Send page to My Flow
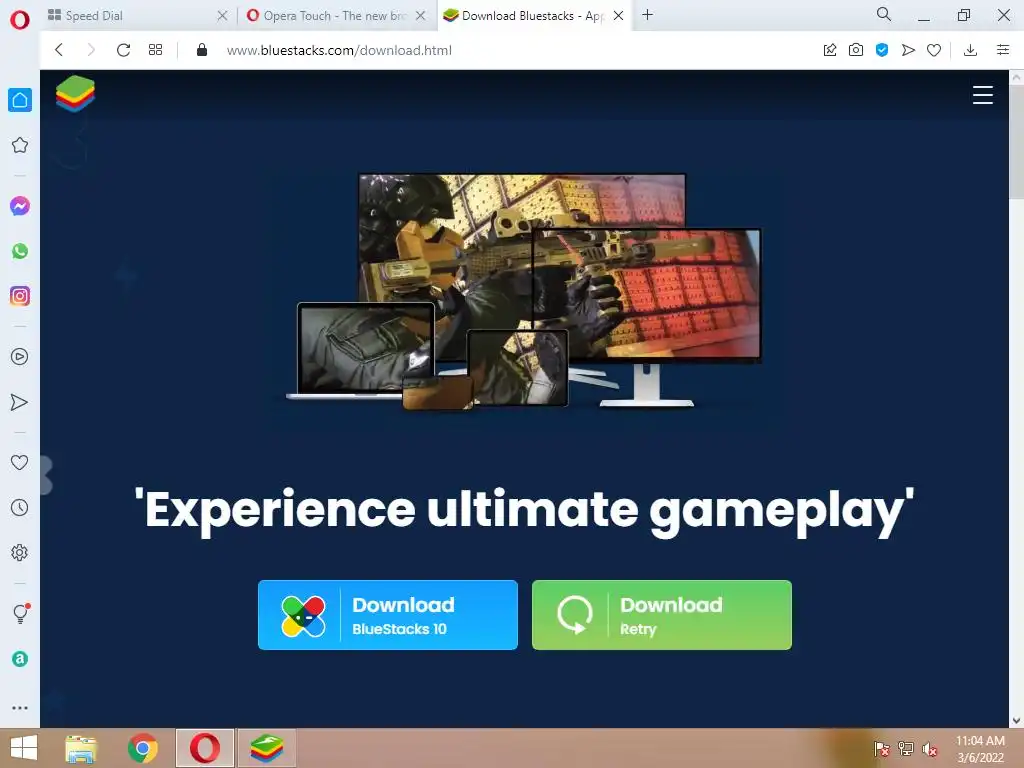 pos(908,50)
